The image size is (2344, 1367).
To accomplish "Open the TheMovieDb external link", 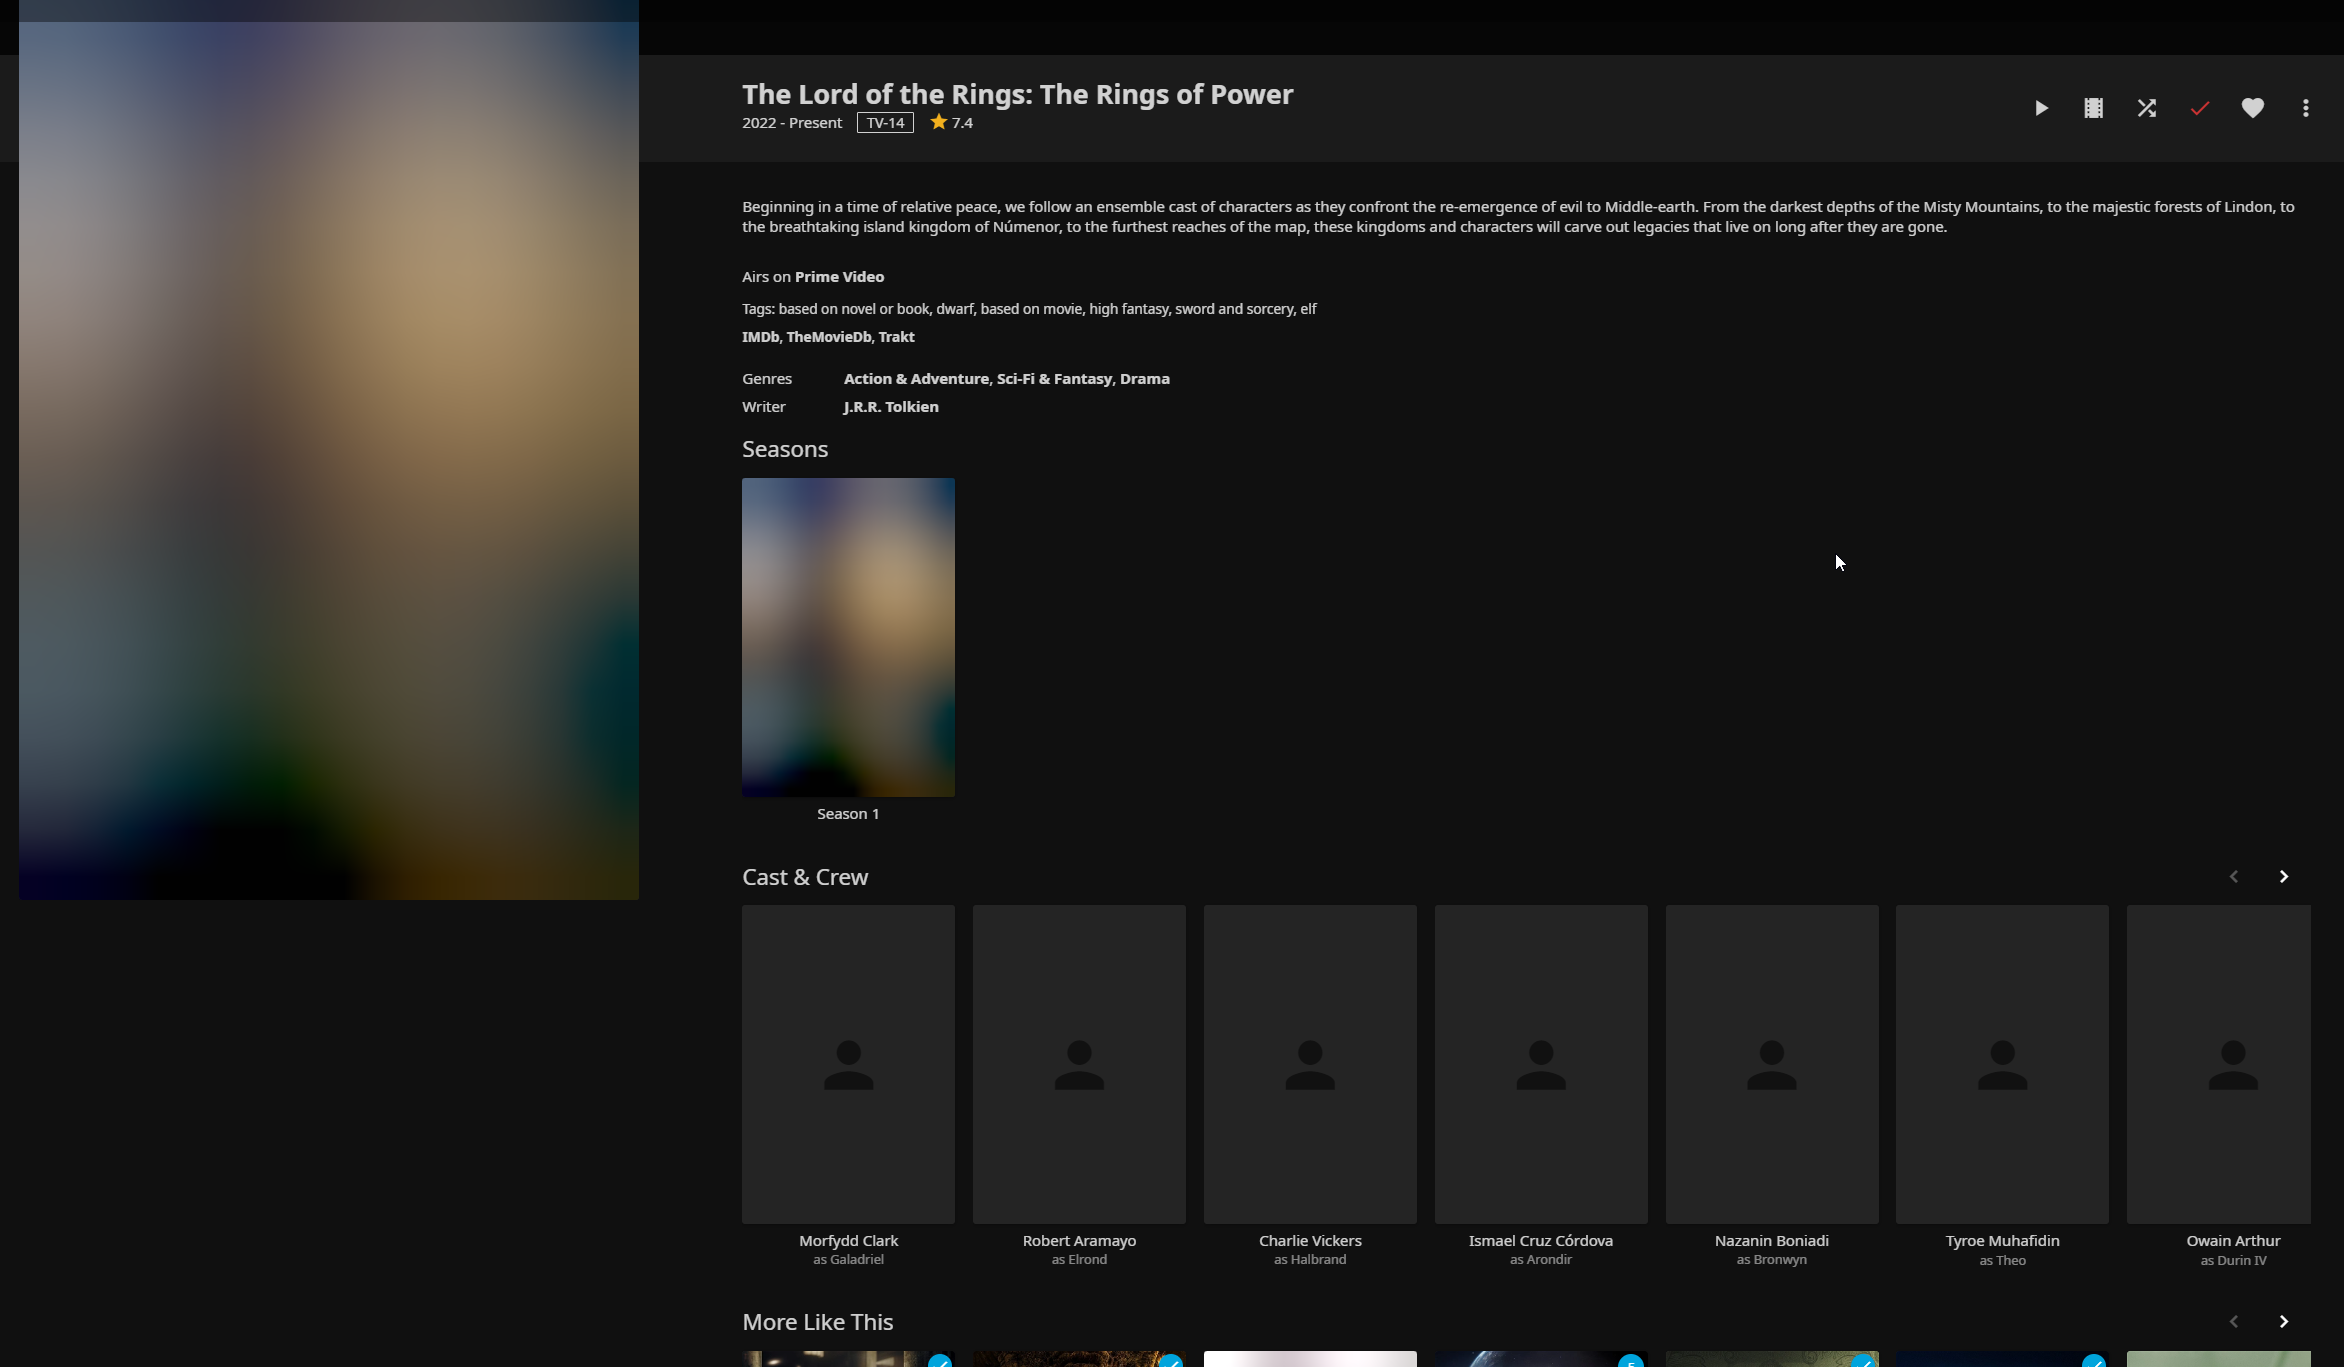I will pos(828,336).
